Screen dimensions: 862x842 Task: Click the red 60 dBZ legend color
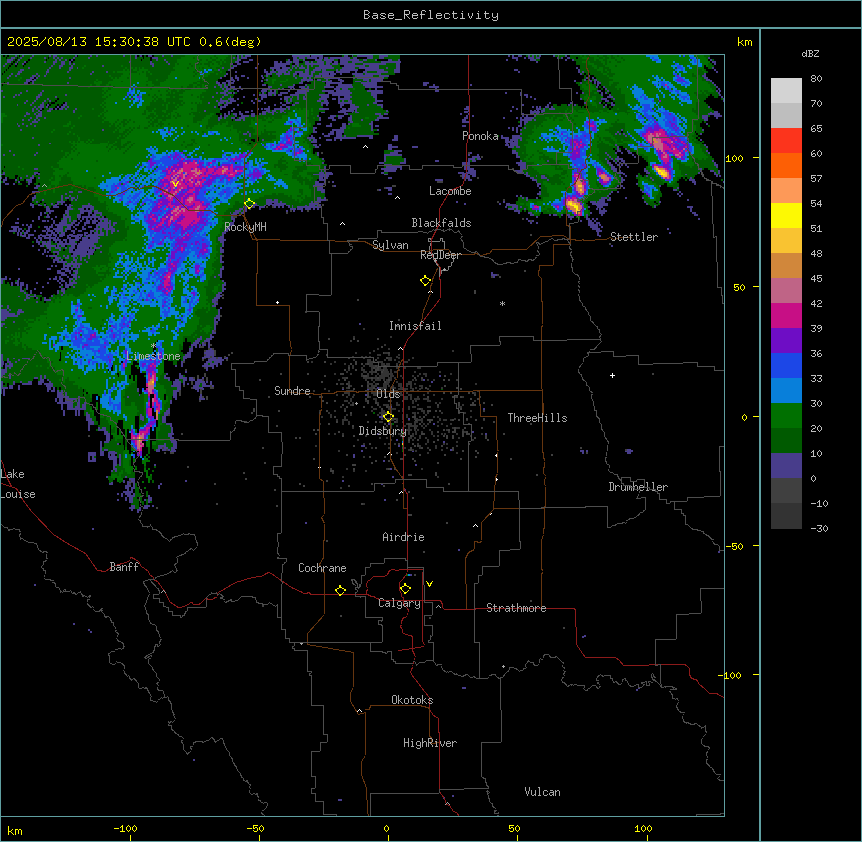786,141
